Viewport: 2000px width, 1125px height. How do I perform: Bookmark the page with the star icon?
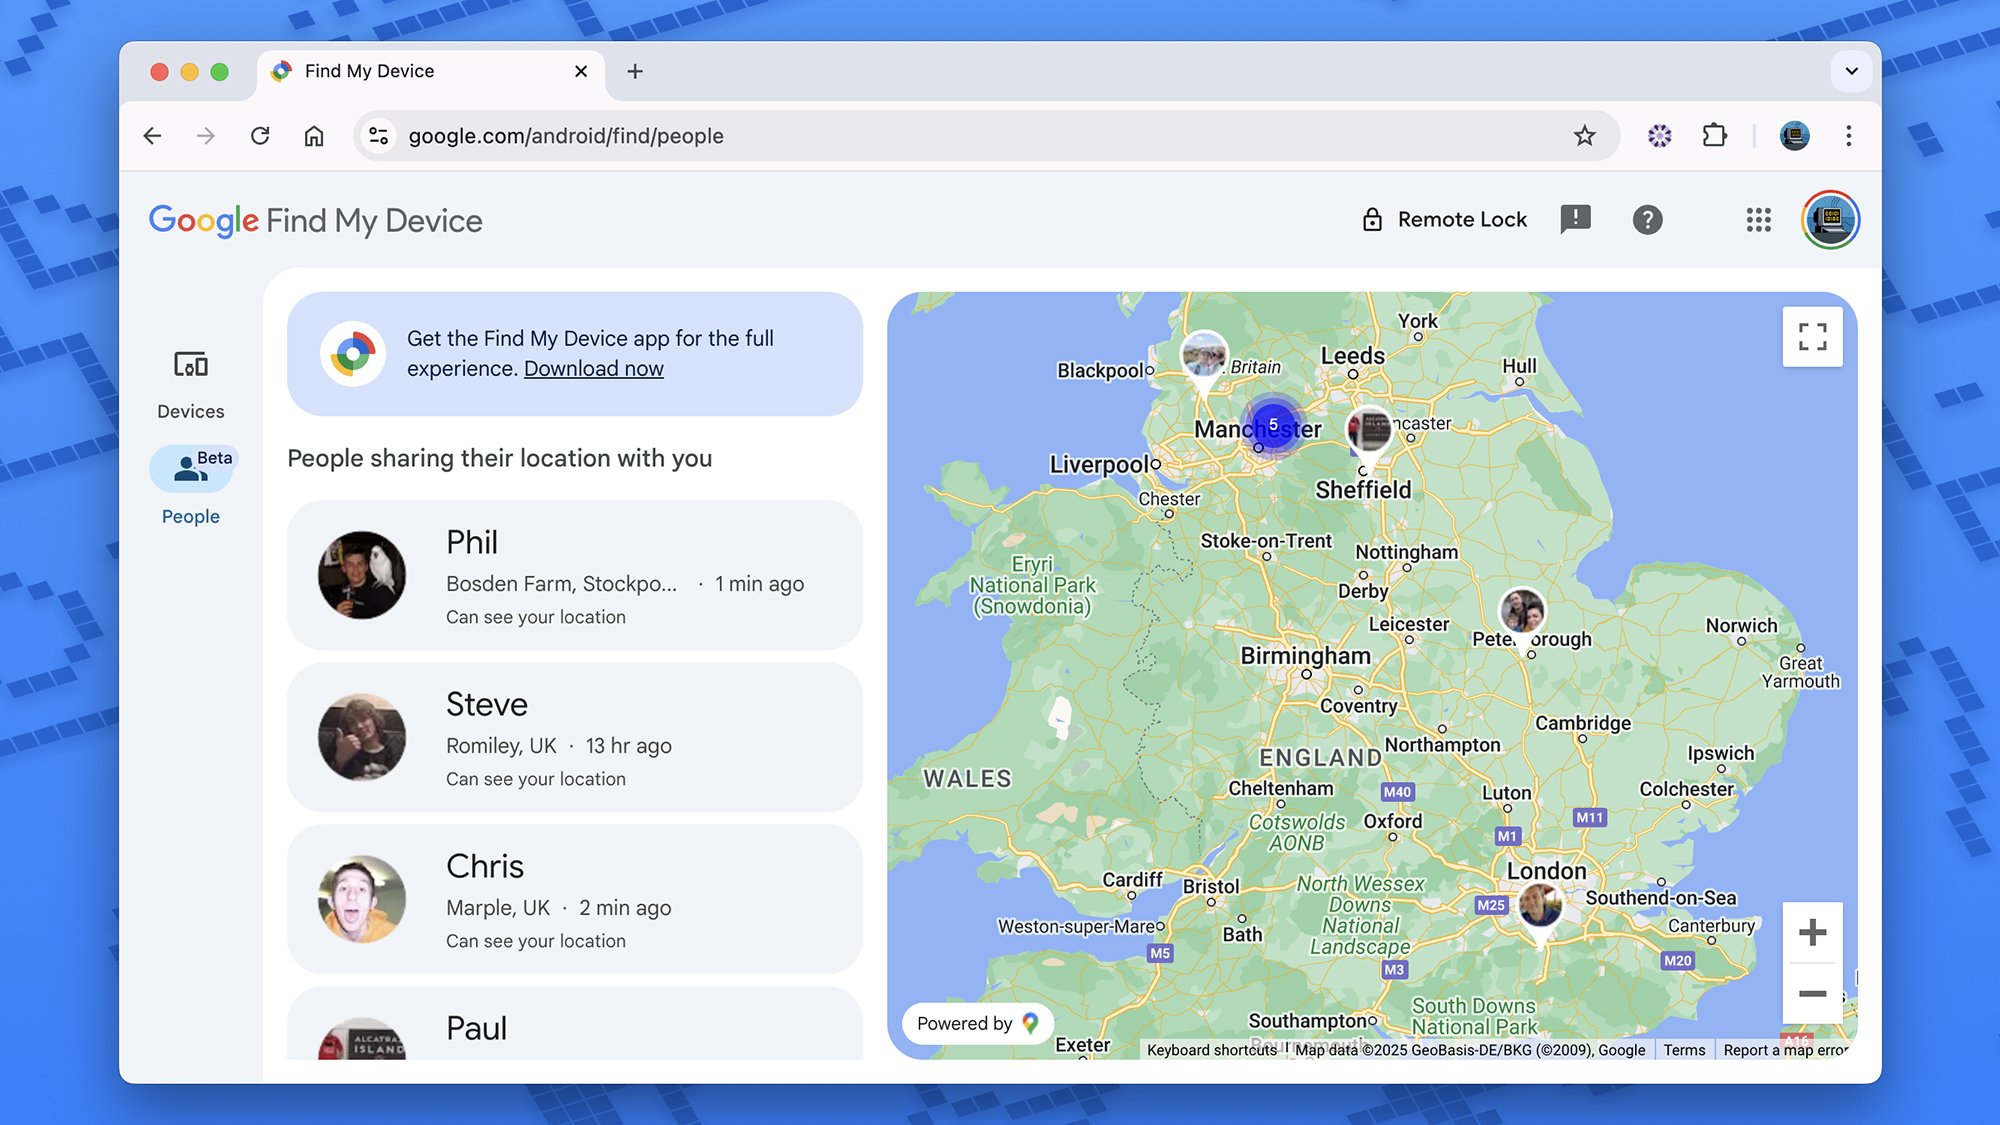click(1584, 135)
